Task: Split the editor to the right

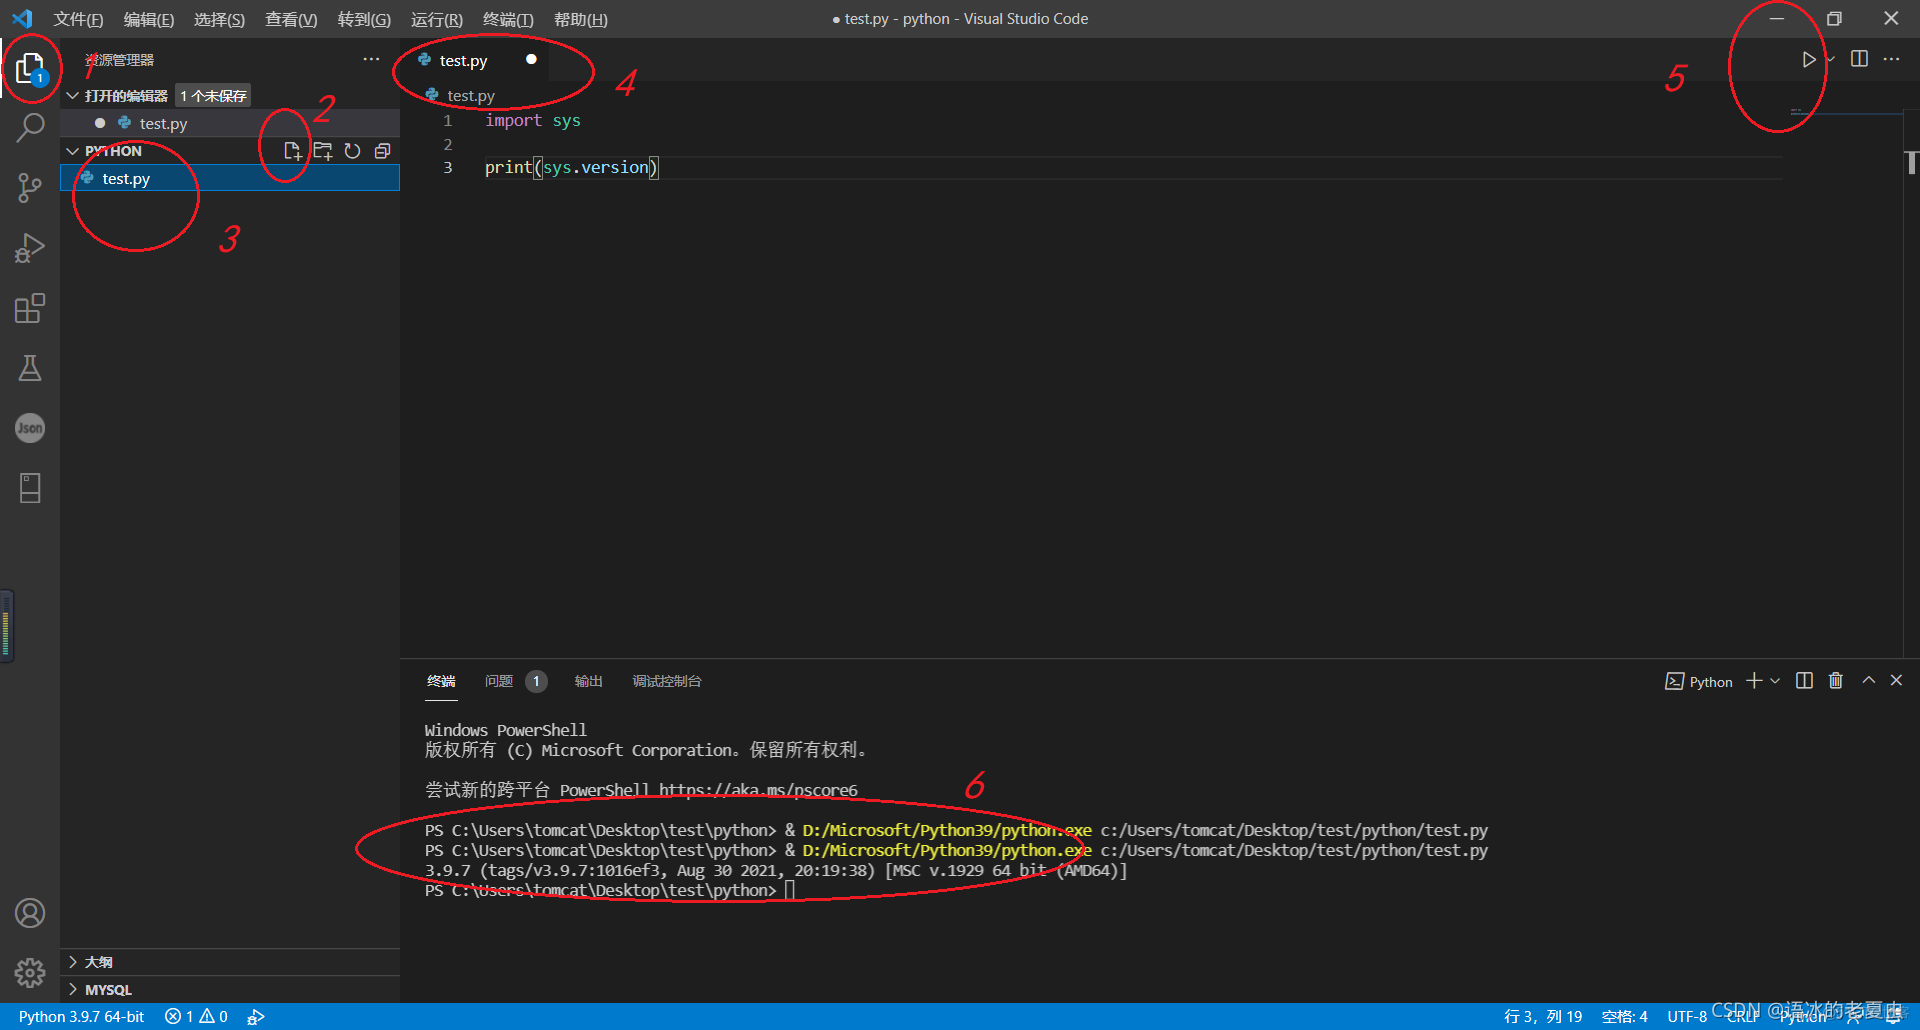Action: [x=1859, y=59]
